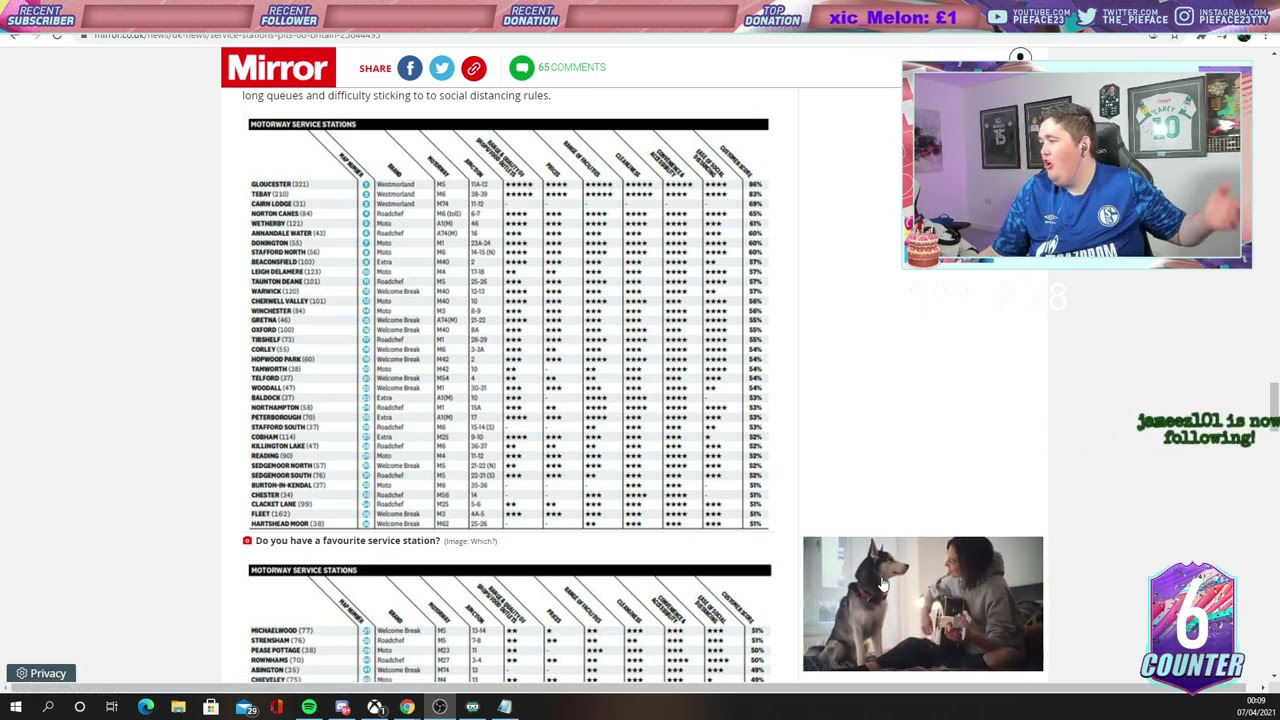1280x720 pixels.
Task: Copy the article link via the red link icon
Action: click(x=474, y=67)
